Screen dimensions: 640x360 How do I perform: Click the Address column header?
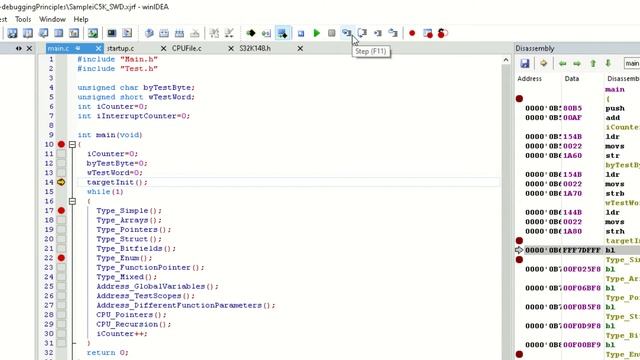tap(529, 79)
